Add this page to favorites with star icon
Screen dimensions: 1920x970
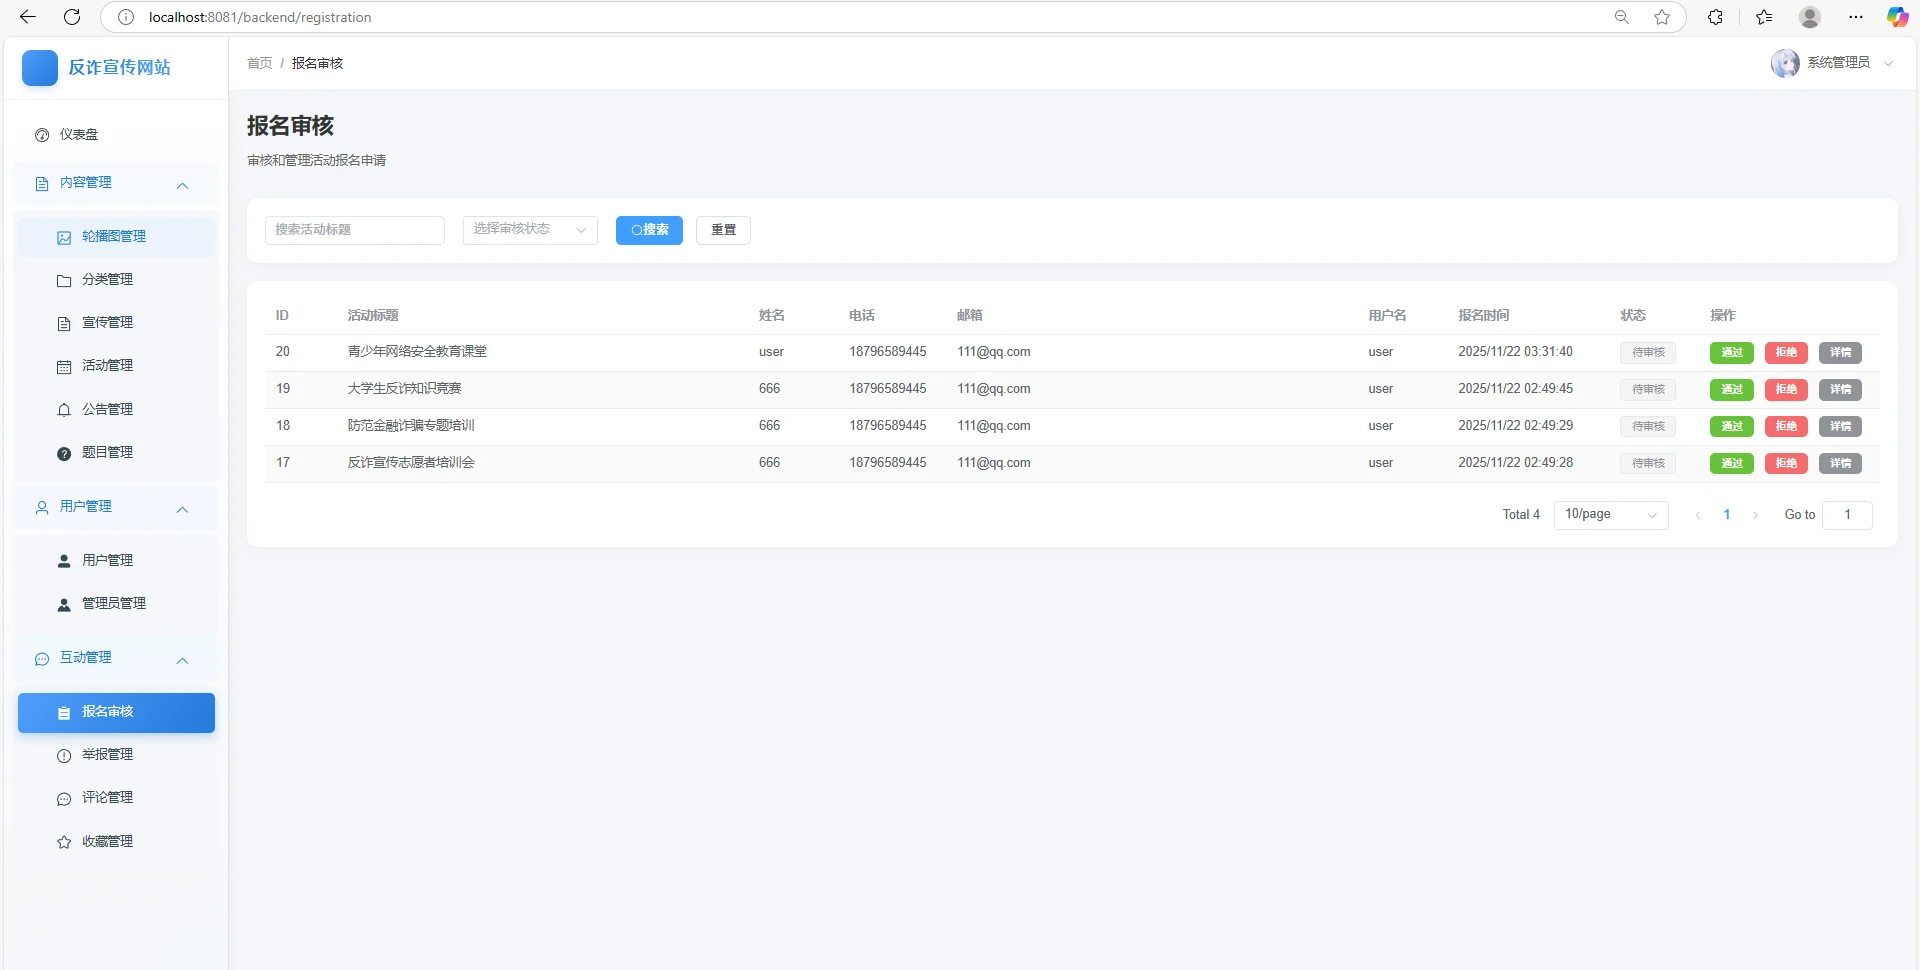click(x=1662, y=17)
